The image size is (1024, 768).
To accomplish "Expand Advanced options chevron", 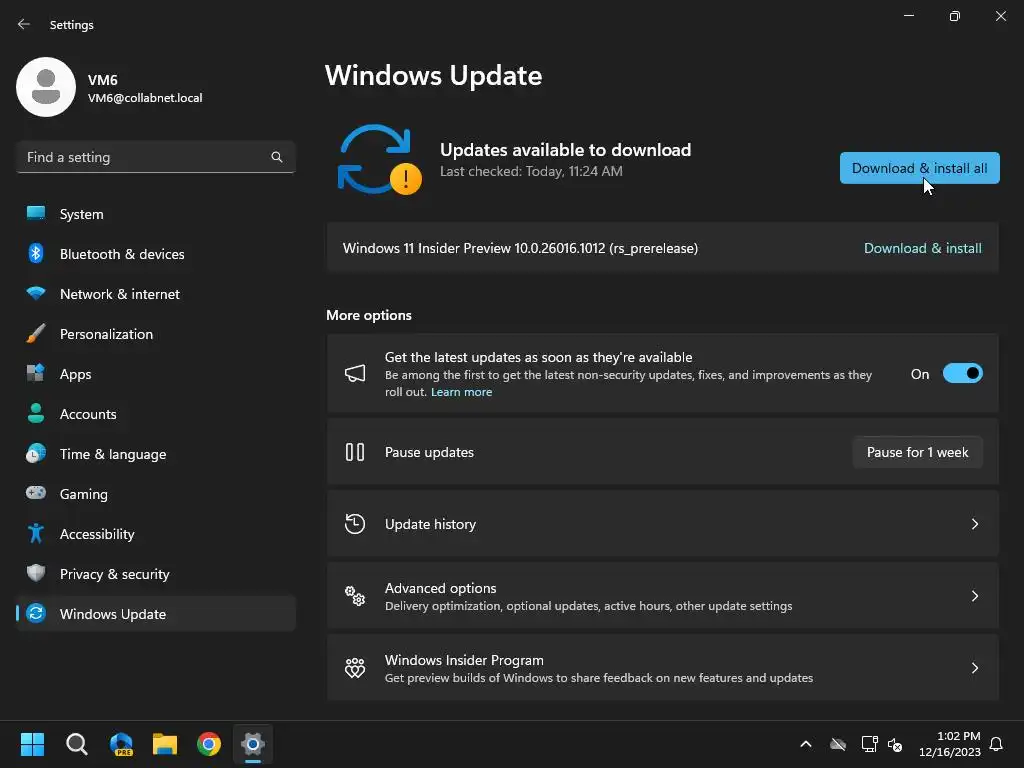I will click(974, 596).
